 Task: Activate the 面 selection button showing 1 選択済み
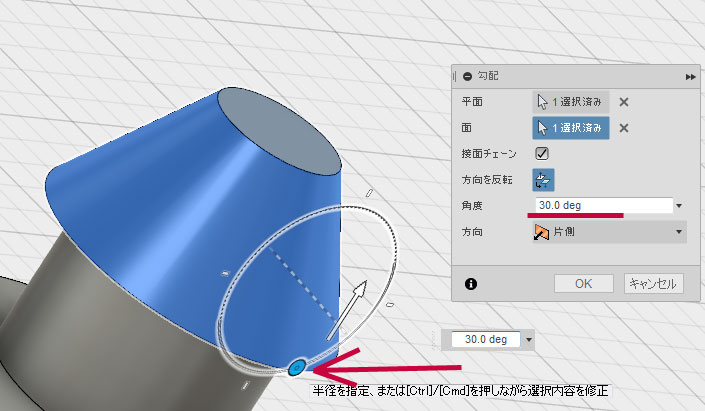570,128
